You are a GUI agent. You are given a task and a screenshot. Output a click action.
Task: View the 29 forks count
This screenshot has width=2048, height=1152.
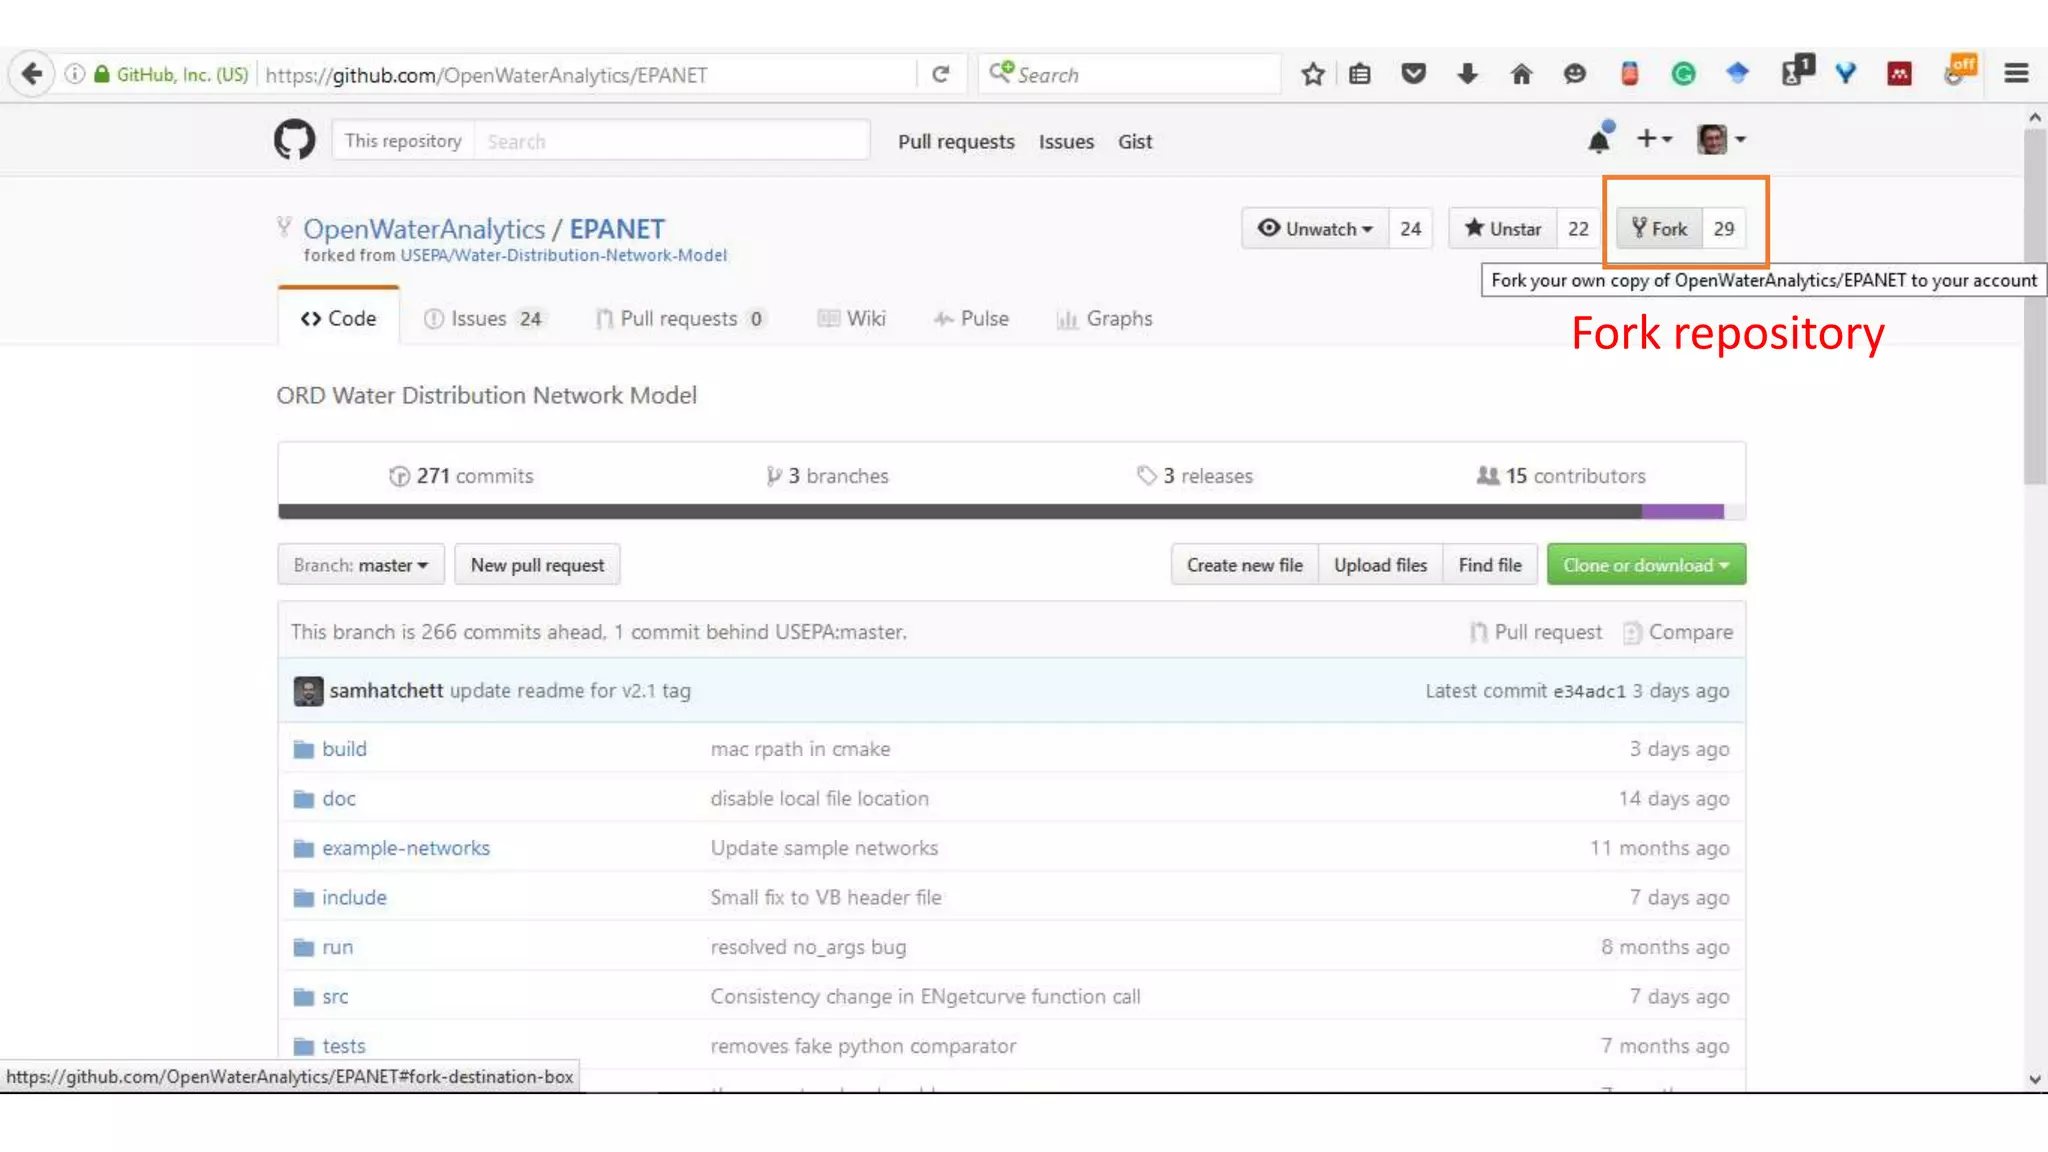[1724, 229]
